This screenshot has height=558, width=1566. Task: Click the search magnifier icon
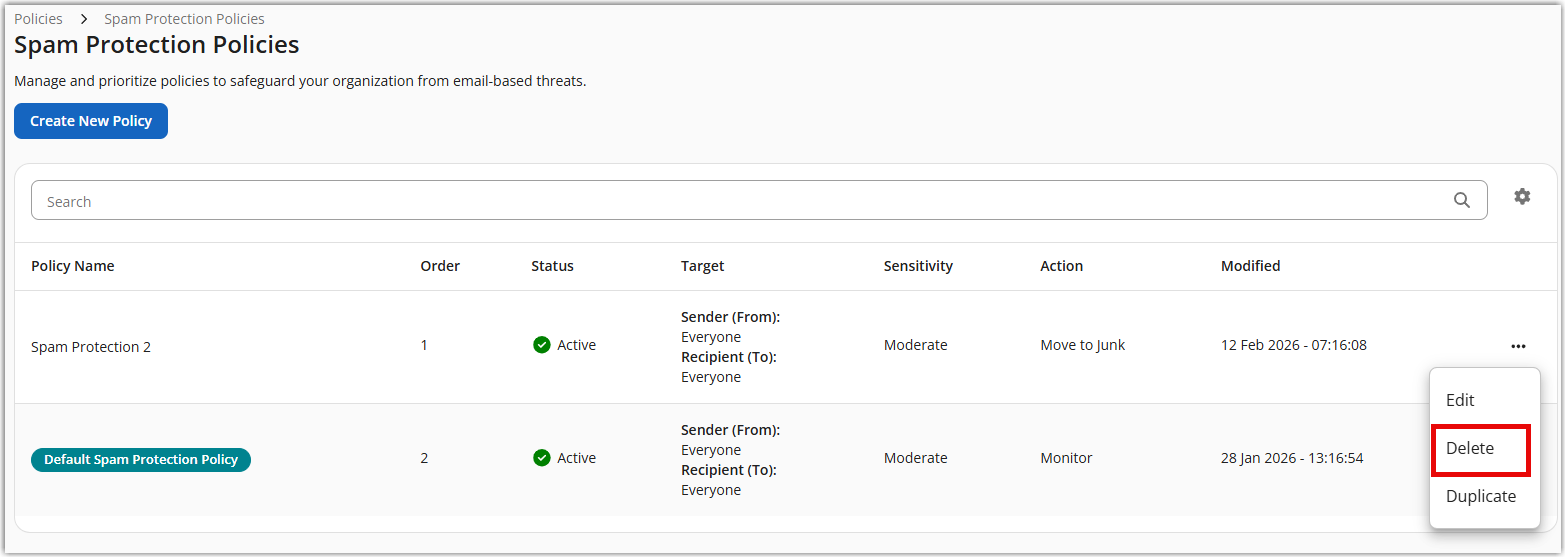1461,201
